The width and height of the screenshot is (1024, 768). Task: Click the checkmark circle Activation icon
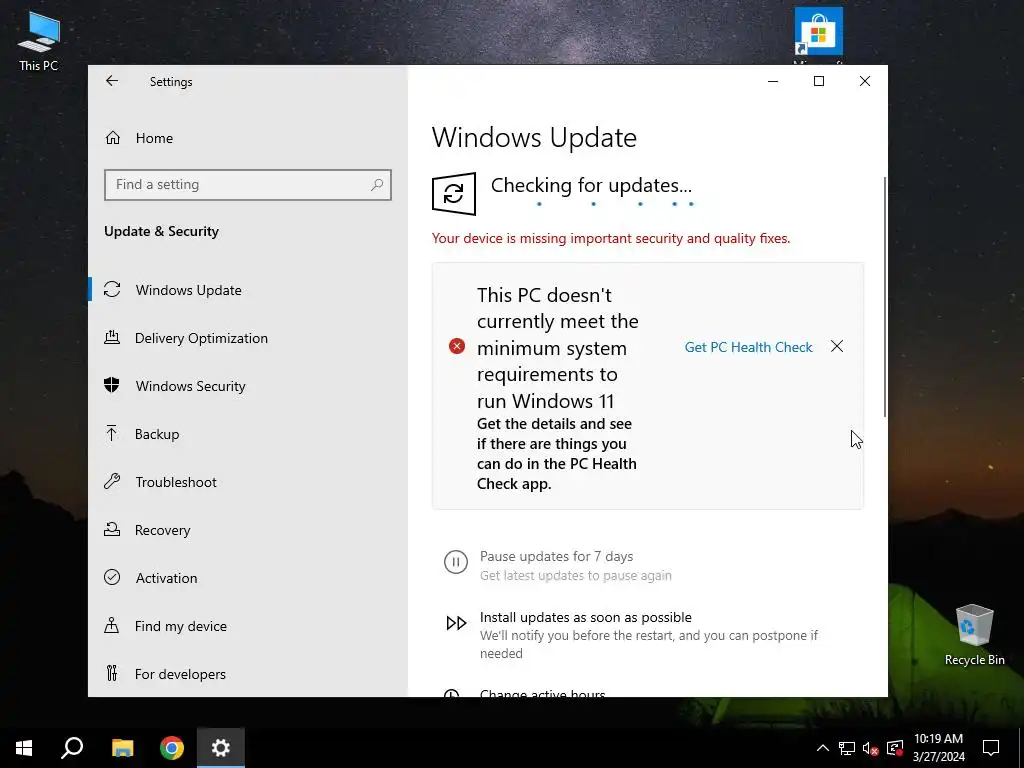coord(112,577)
